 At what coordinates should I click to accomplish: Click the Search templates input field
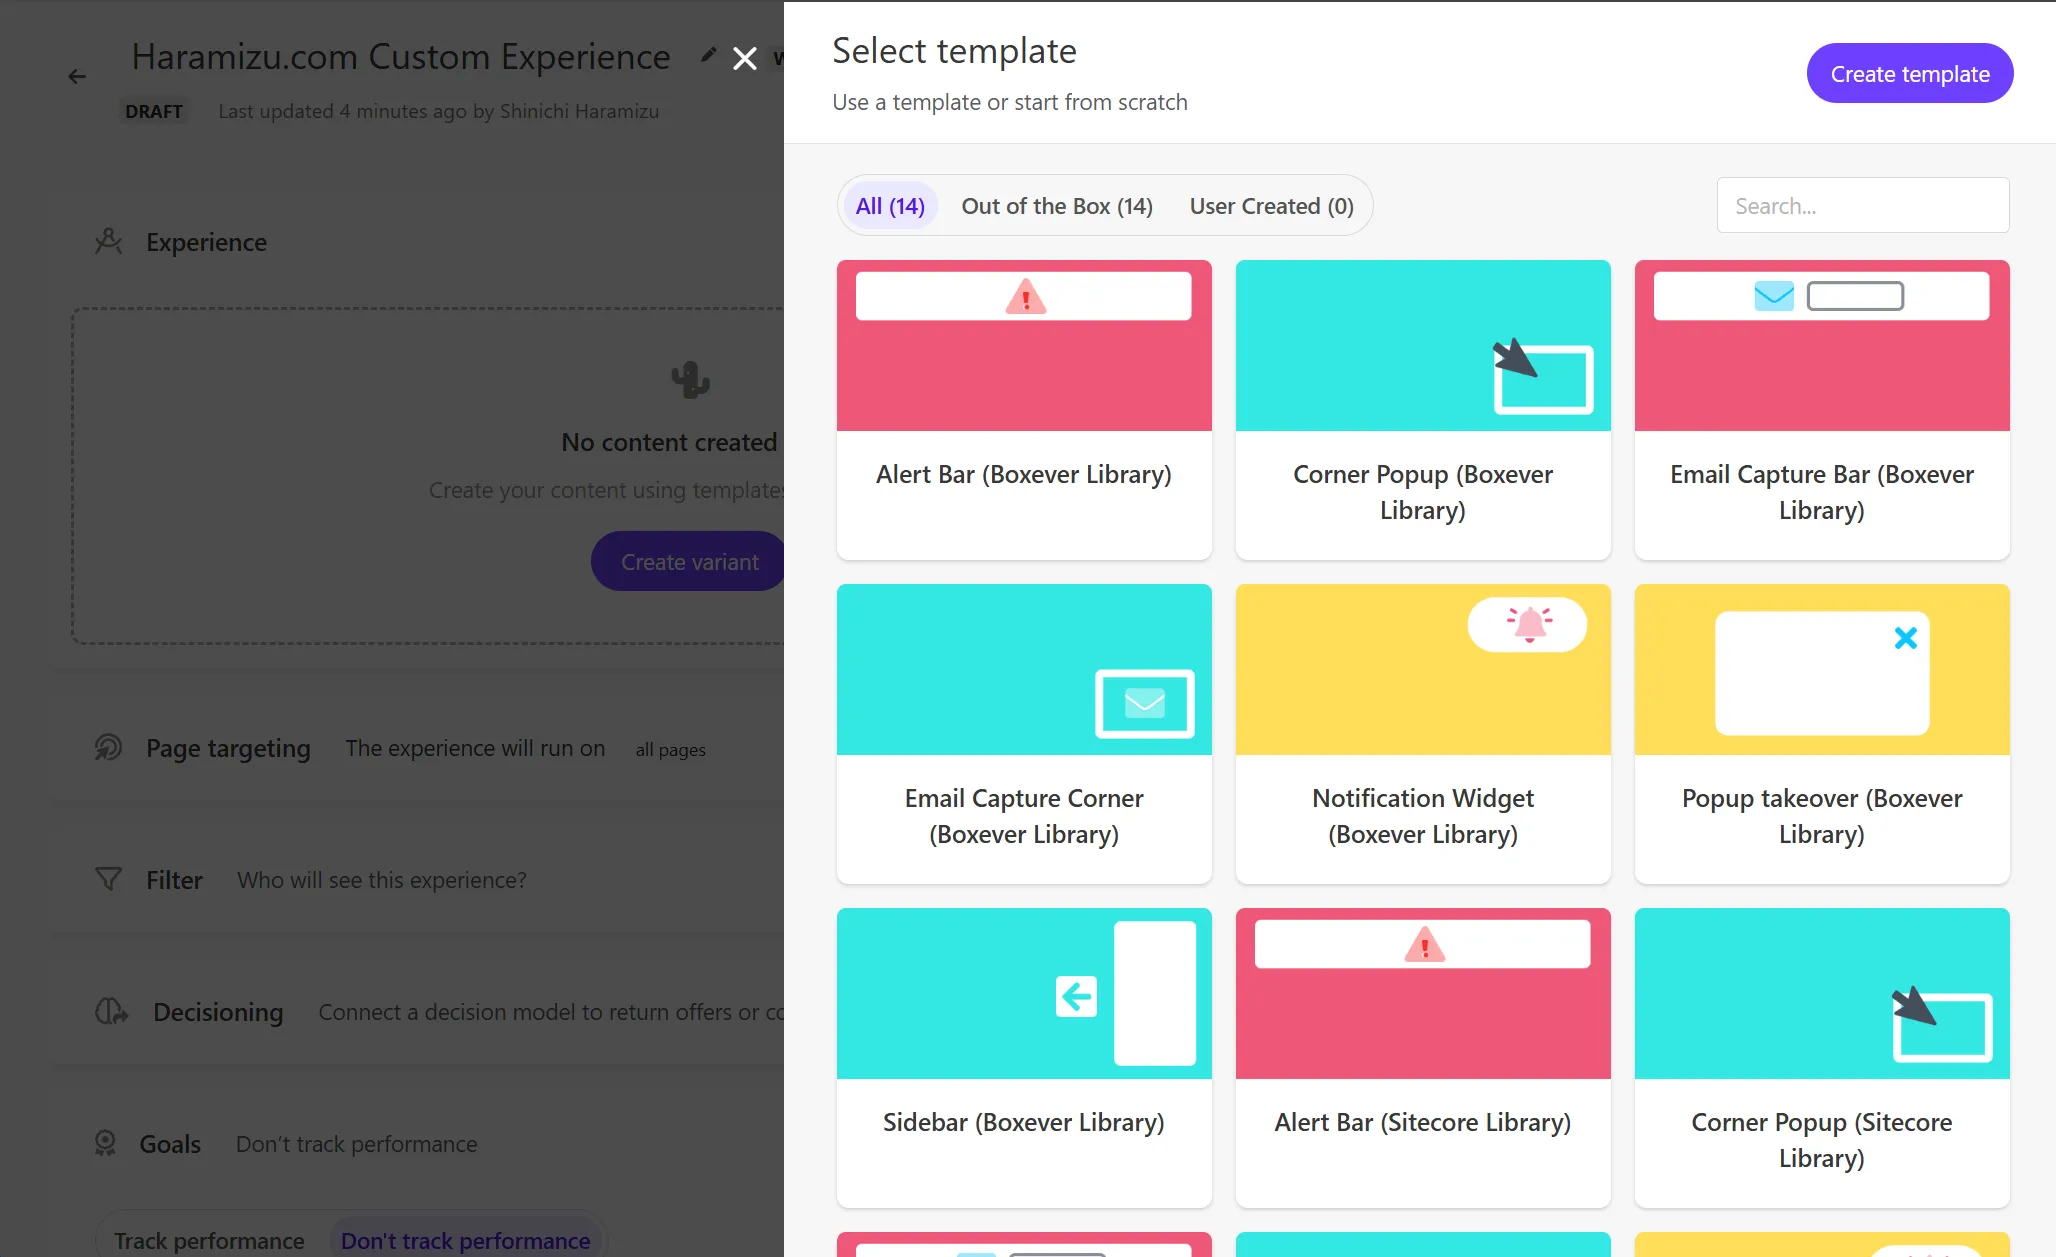click(x=1864, y=206)
